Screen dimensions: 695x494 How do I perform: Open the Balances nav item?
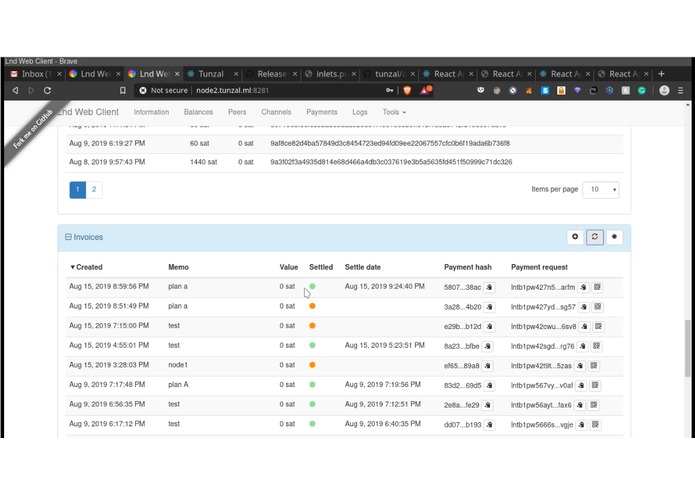(x=198, y=112)
